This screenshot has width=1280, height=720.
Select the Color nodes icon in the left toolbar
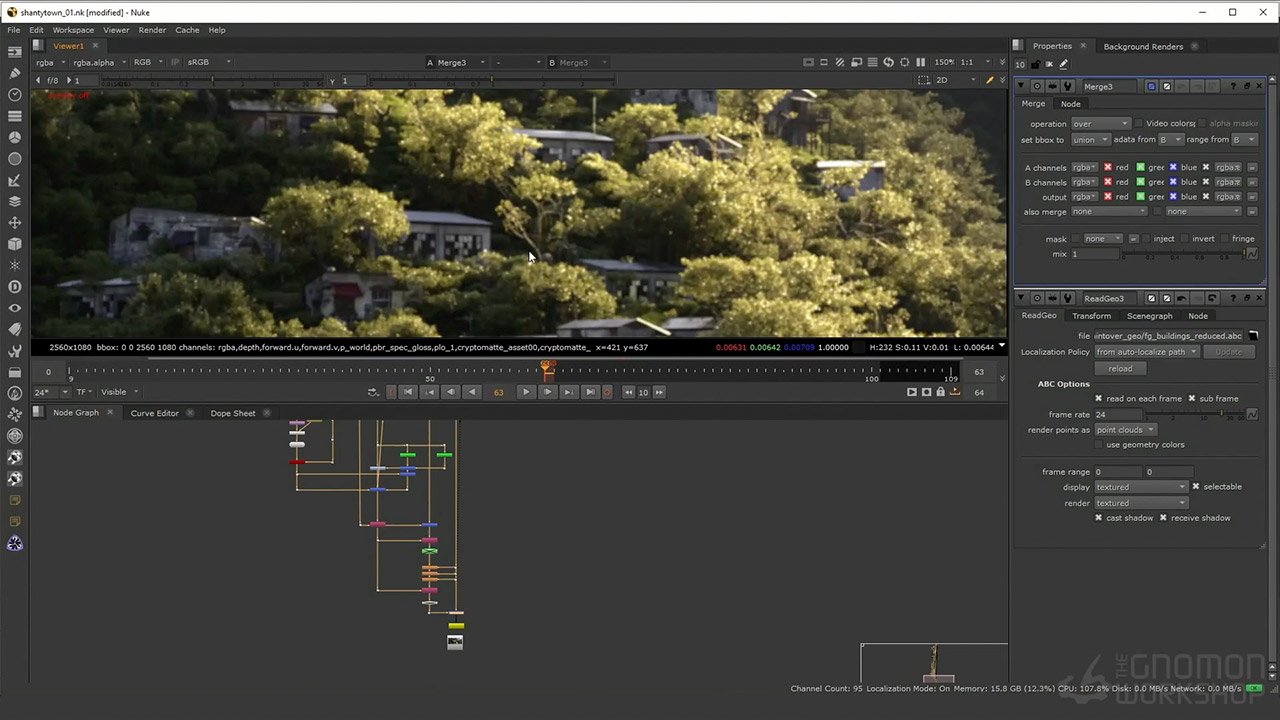click(x=14, y=136)
